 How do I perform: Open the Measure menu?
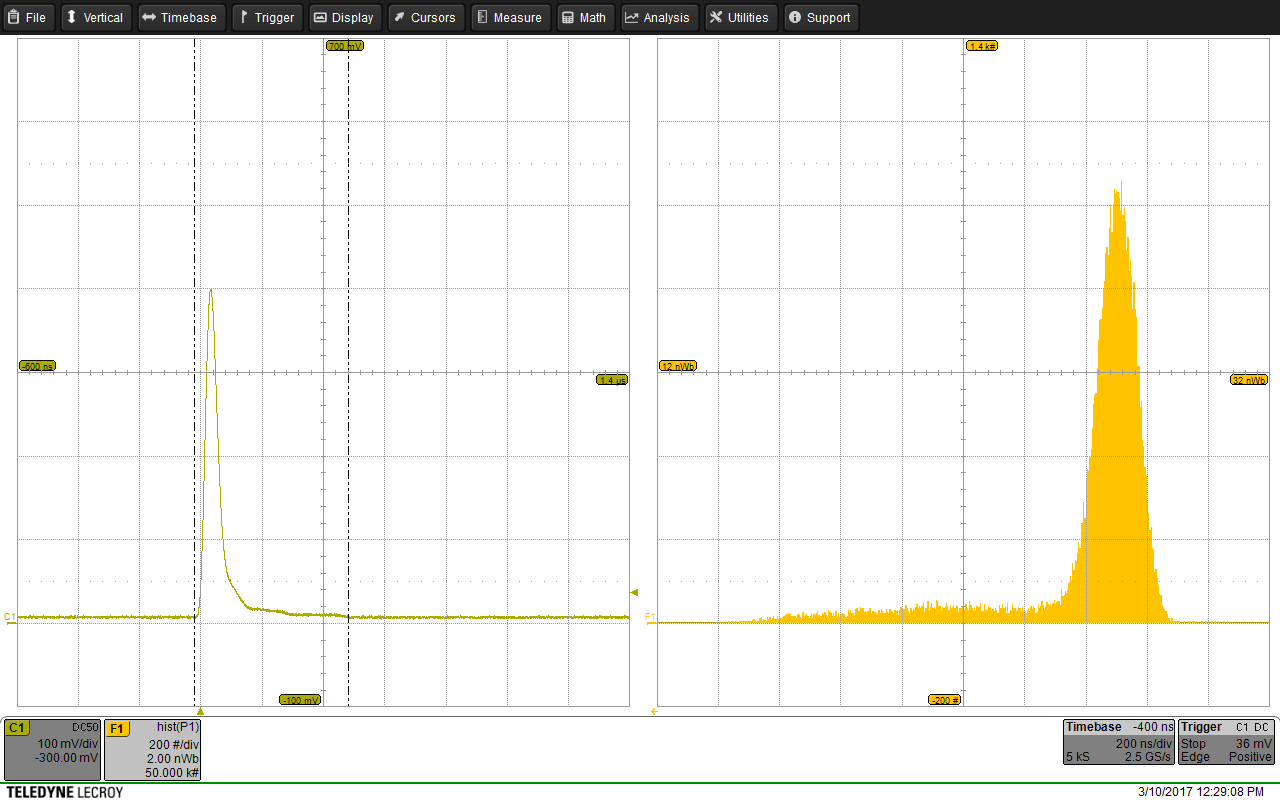(x=510, y=17)
